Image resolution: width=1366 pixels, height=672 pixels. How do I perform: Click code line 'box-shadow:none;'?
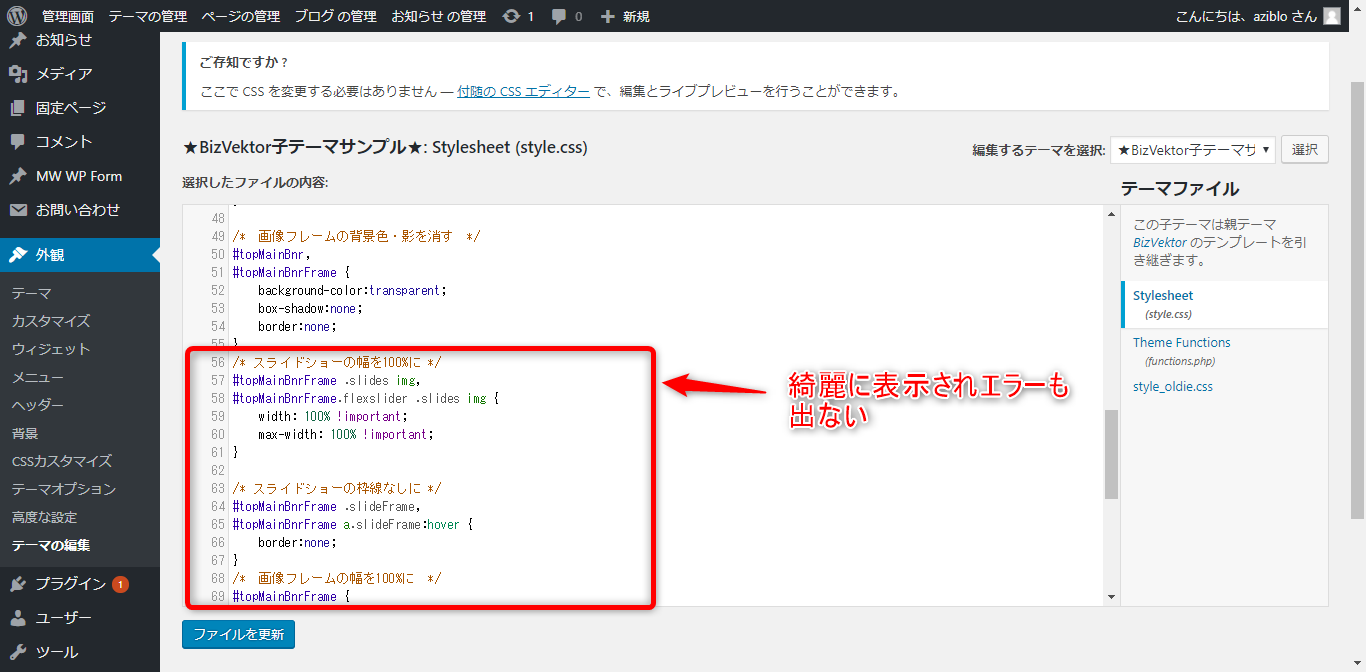[309, 308]
